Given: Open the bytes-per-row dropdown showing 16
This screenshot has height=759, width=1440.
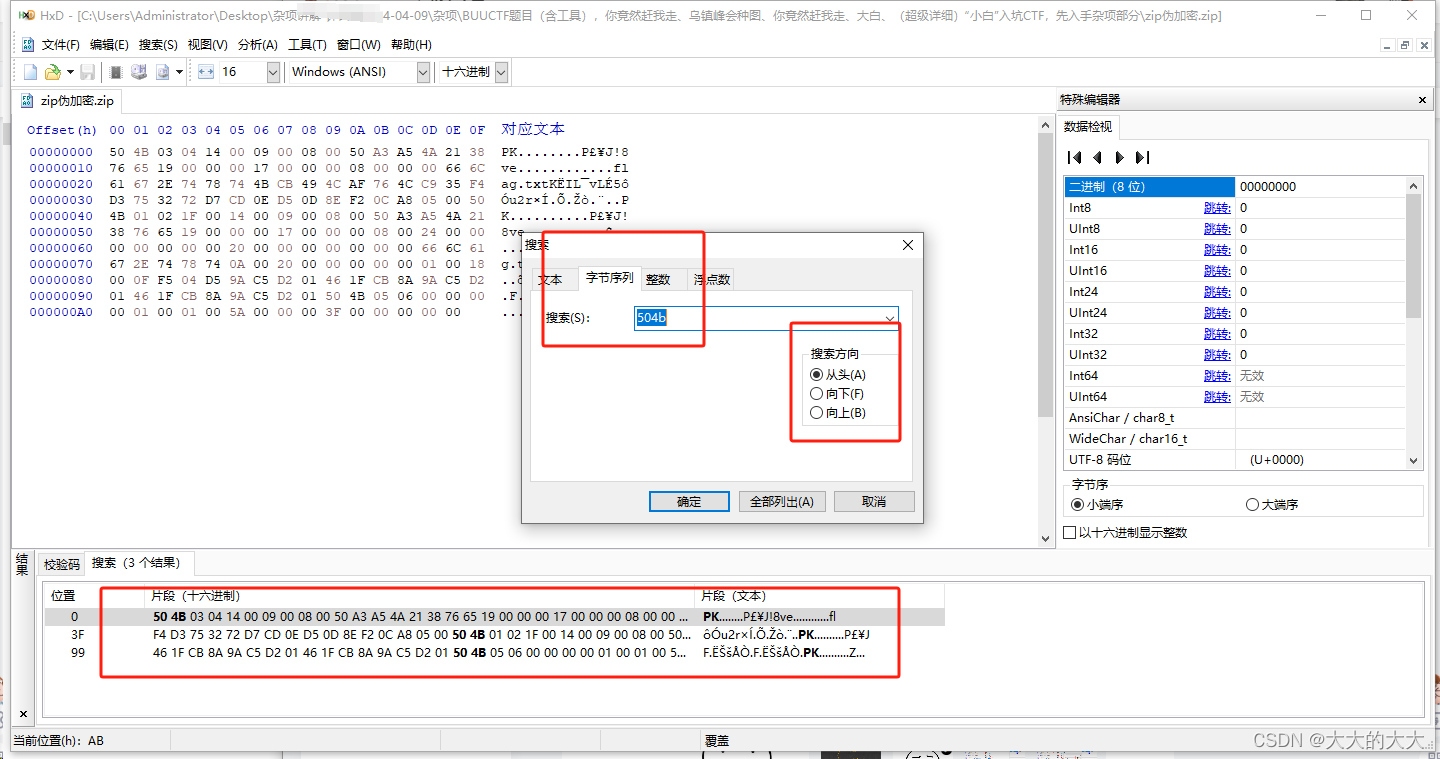Looking at the screenshot, I should coord(273,72).
